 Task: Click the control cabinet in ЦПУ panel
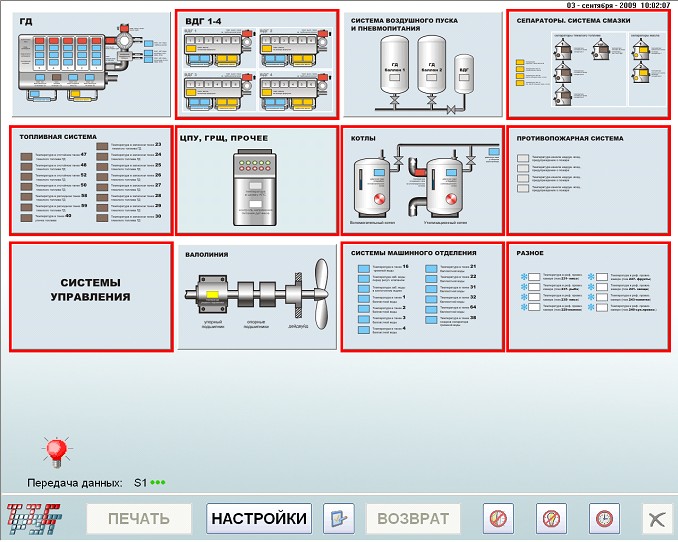point(255,188)
